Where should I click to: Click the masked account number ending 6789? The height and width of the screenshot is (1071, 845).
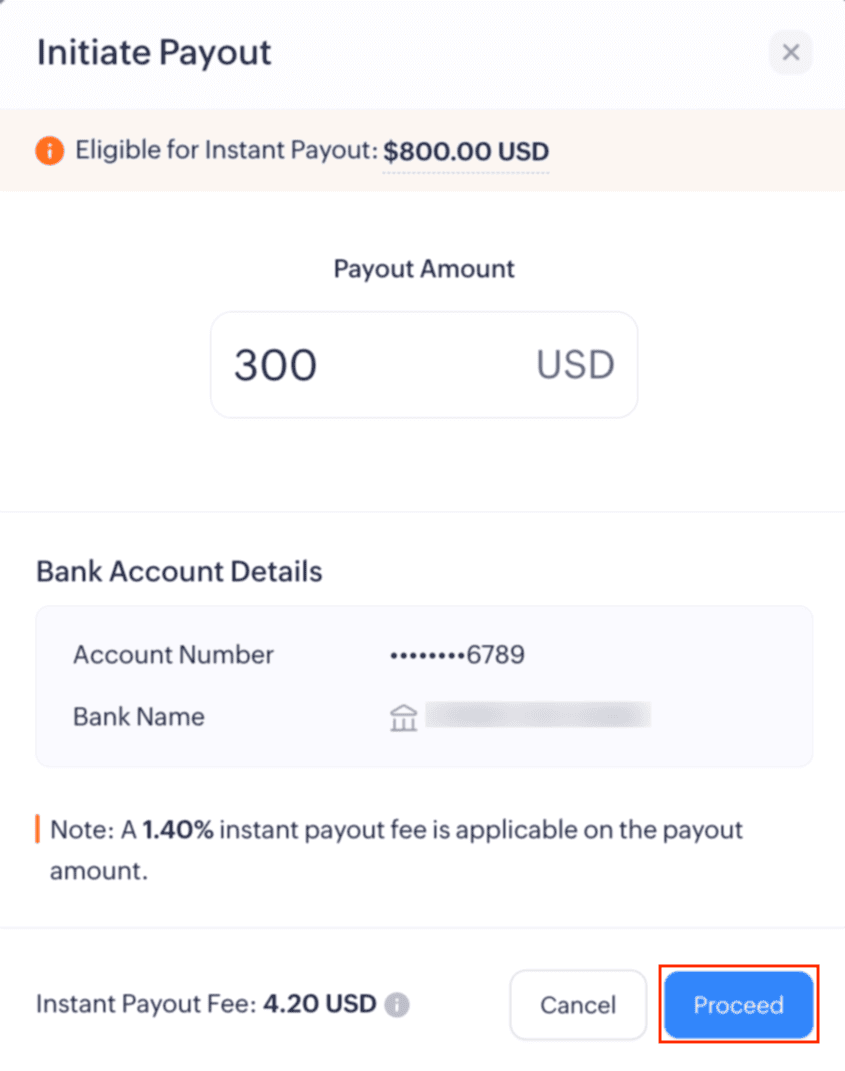pyautogui.click(x=457, y=655)
